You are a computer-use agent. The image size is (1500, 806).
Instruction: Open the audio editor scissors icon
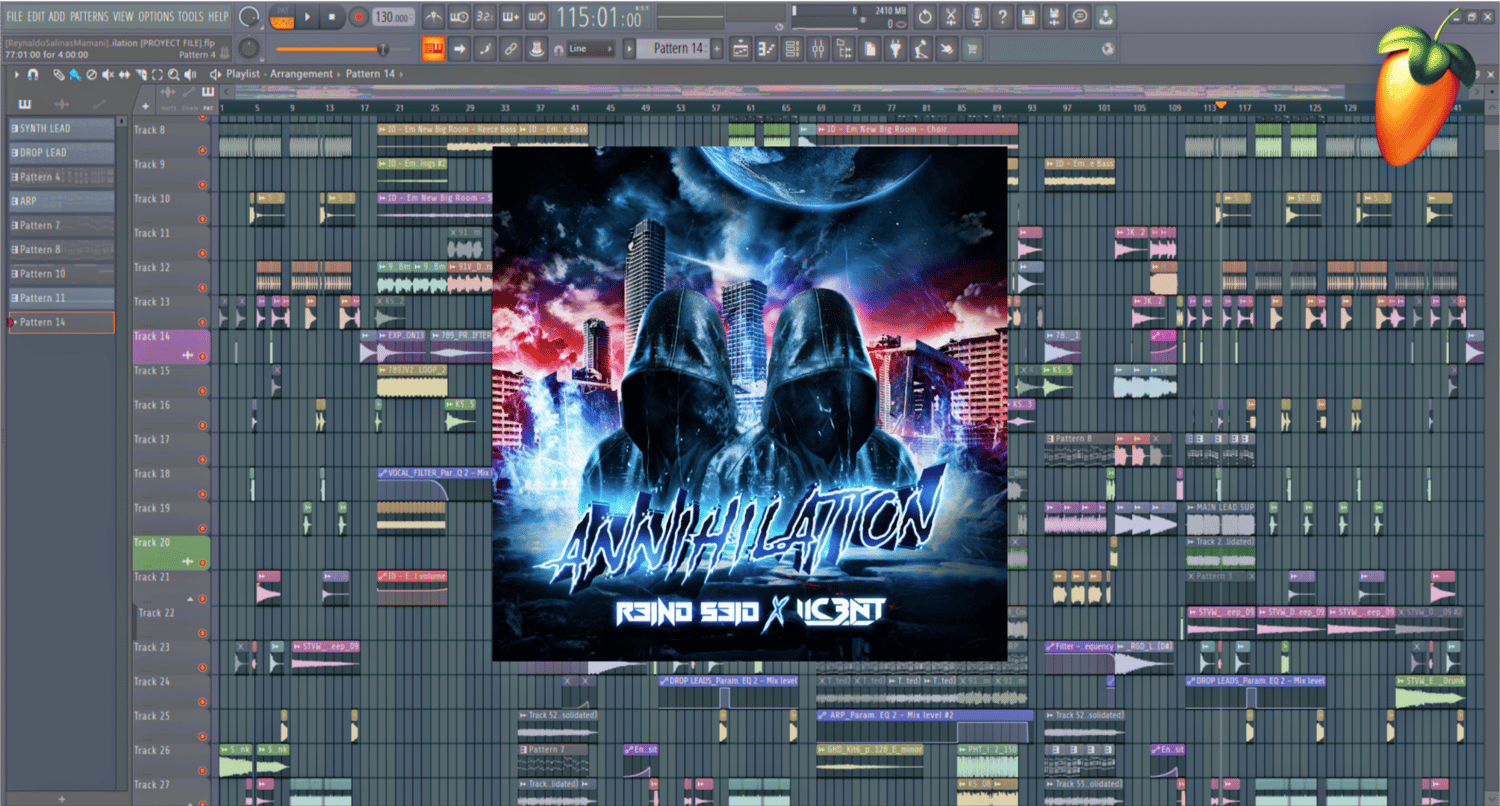click(x=951, y=17)
